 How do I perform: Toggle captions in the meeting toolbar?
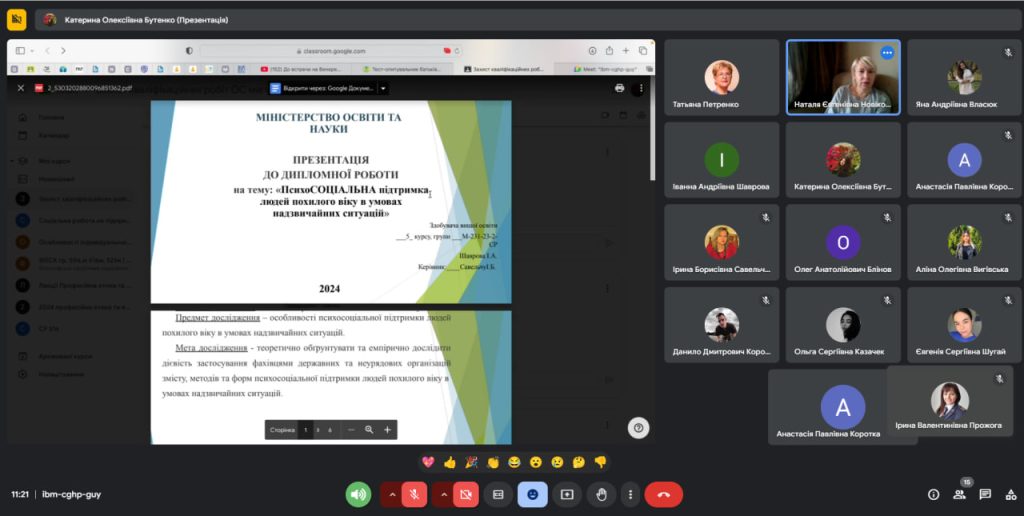tap(498, 494)
